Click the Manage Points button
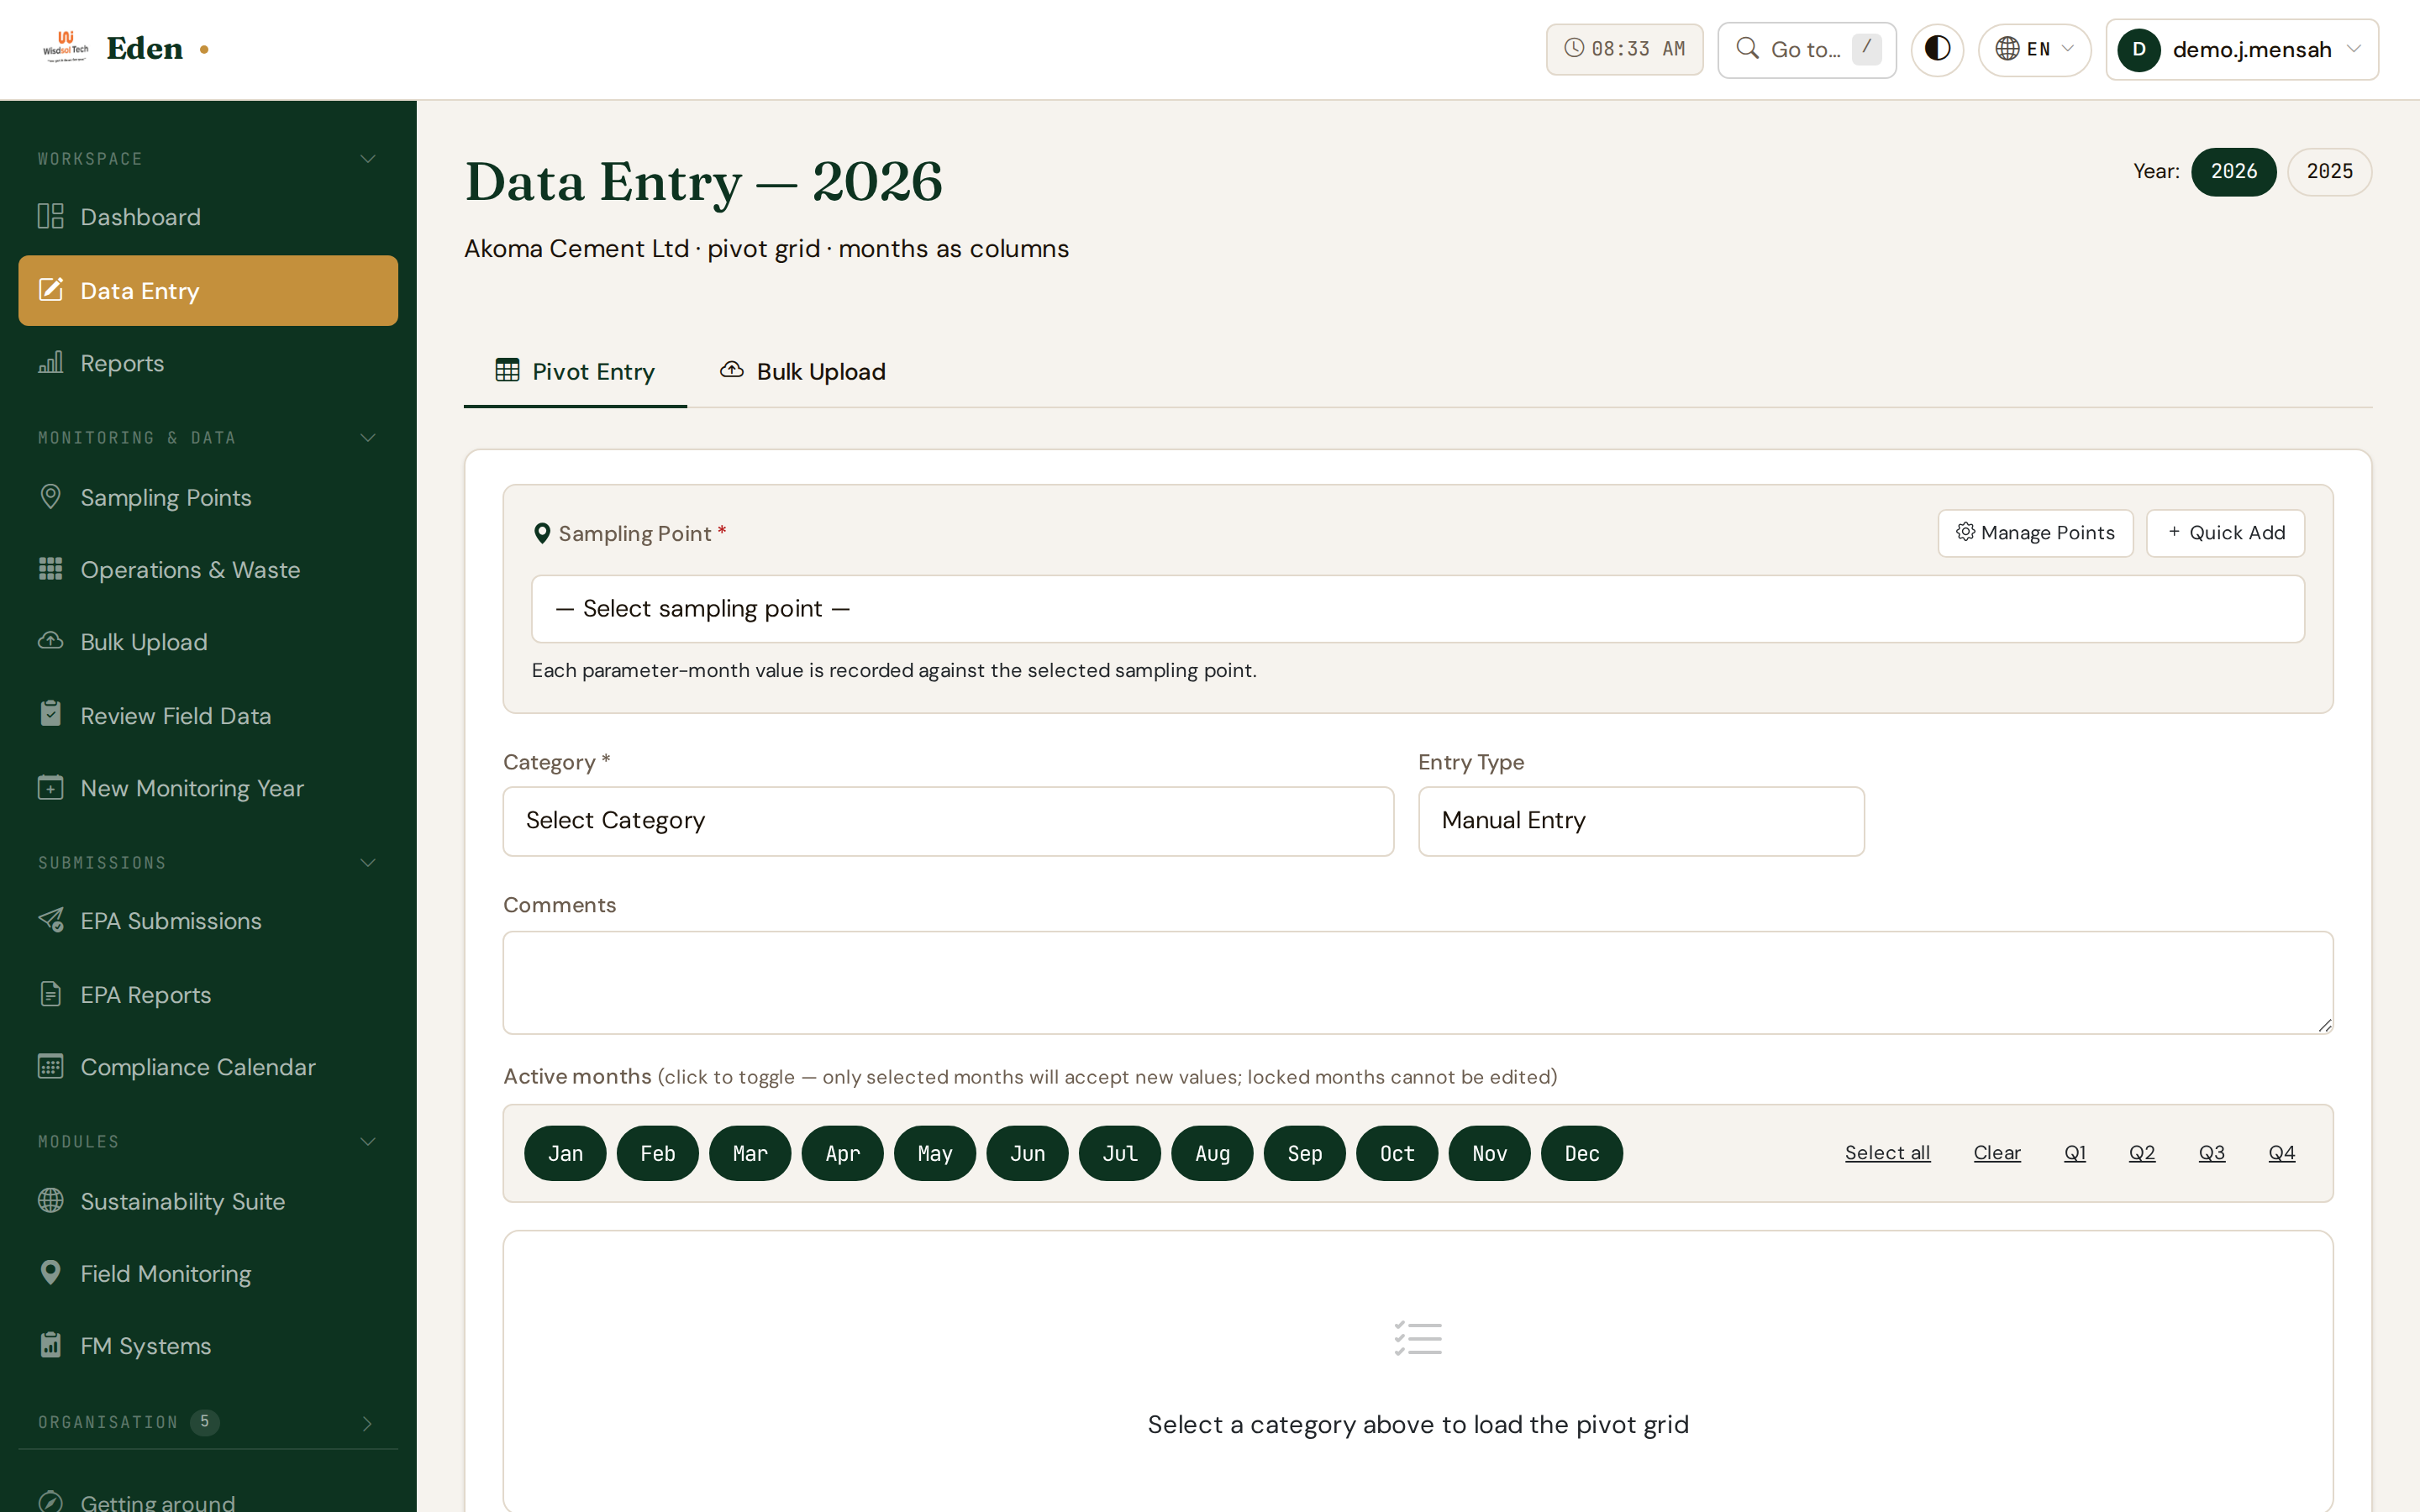This screenshot has height=1512, width=2420. click(x=2035, y=533)
